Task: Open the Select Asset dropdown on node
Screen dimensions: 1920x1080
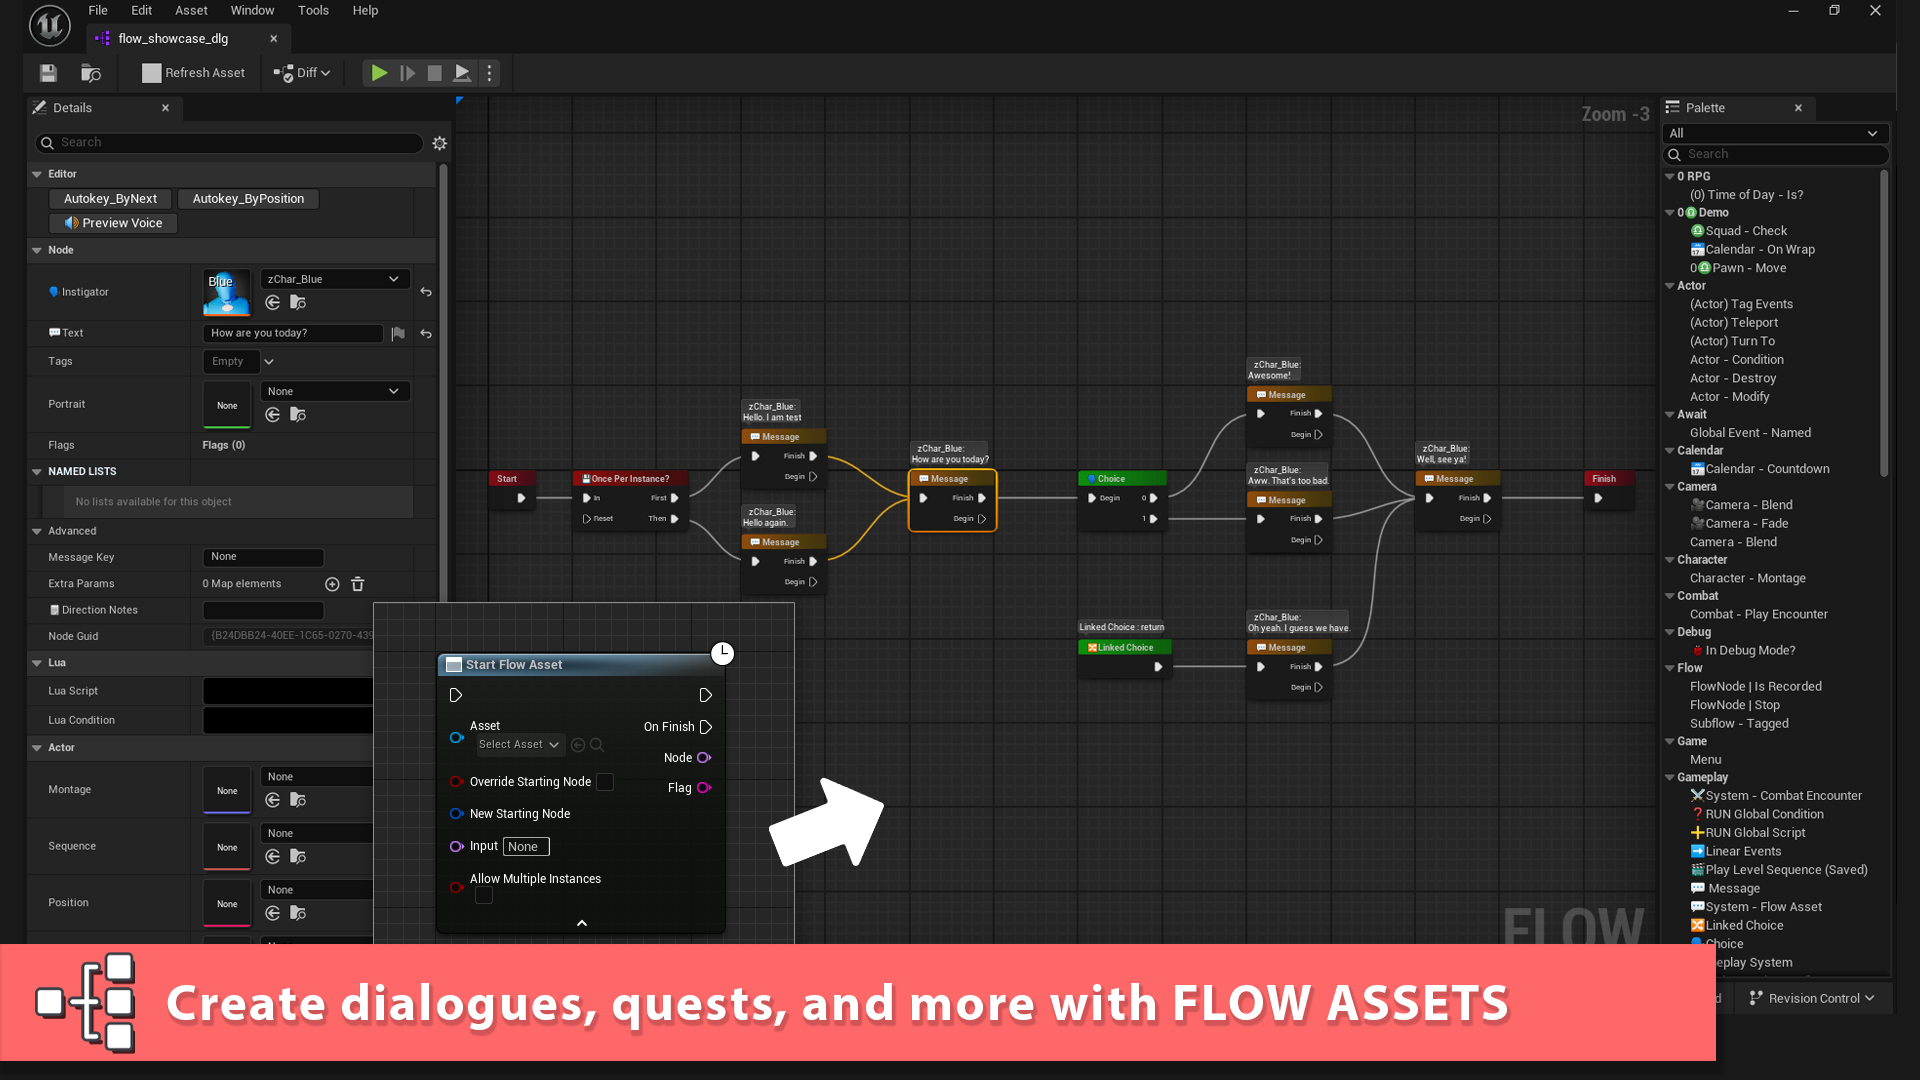Action: click(519, 745)
